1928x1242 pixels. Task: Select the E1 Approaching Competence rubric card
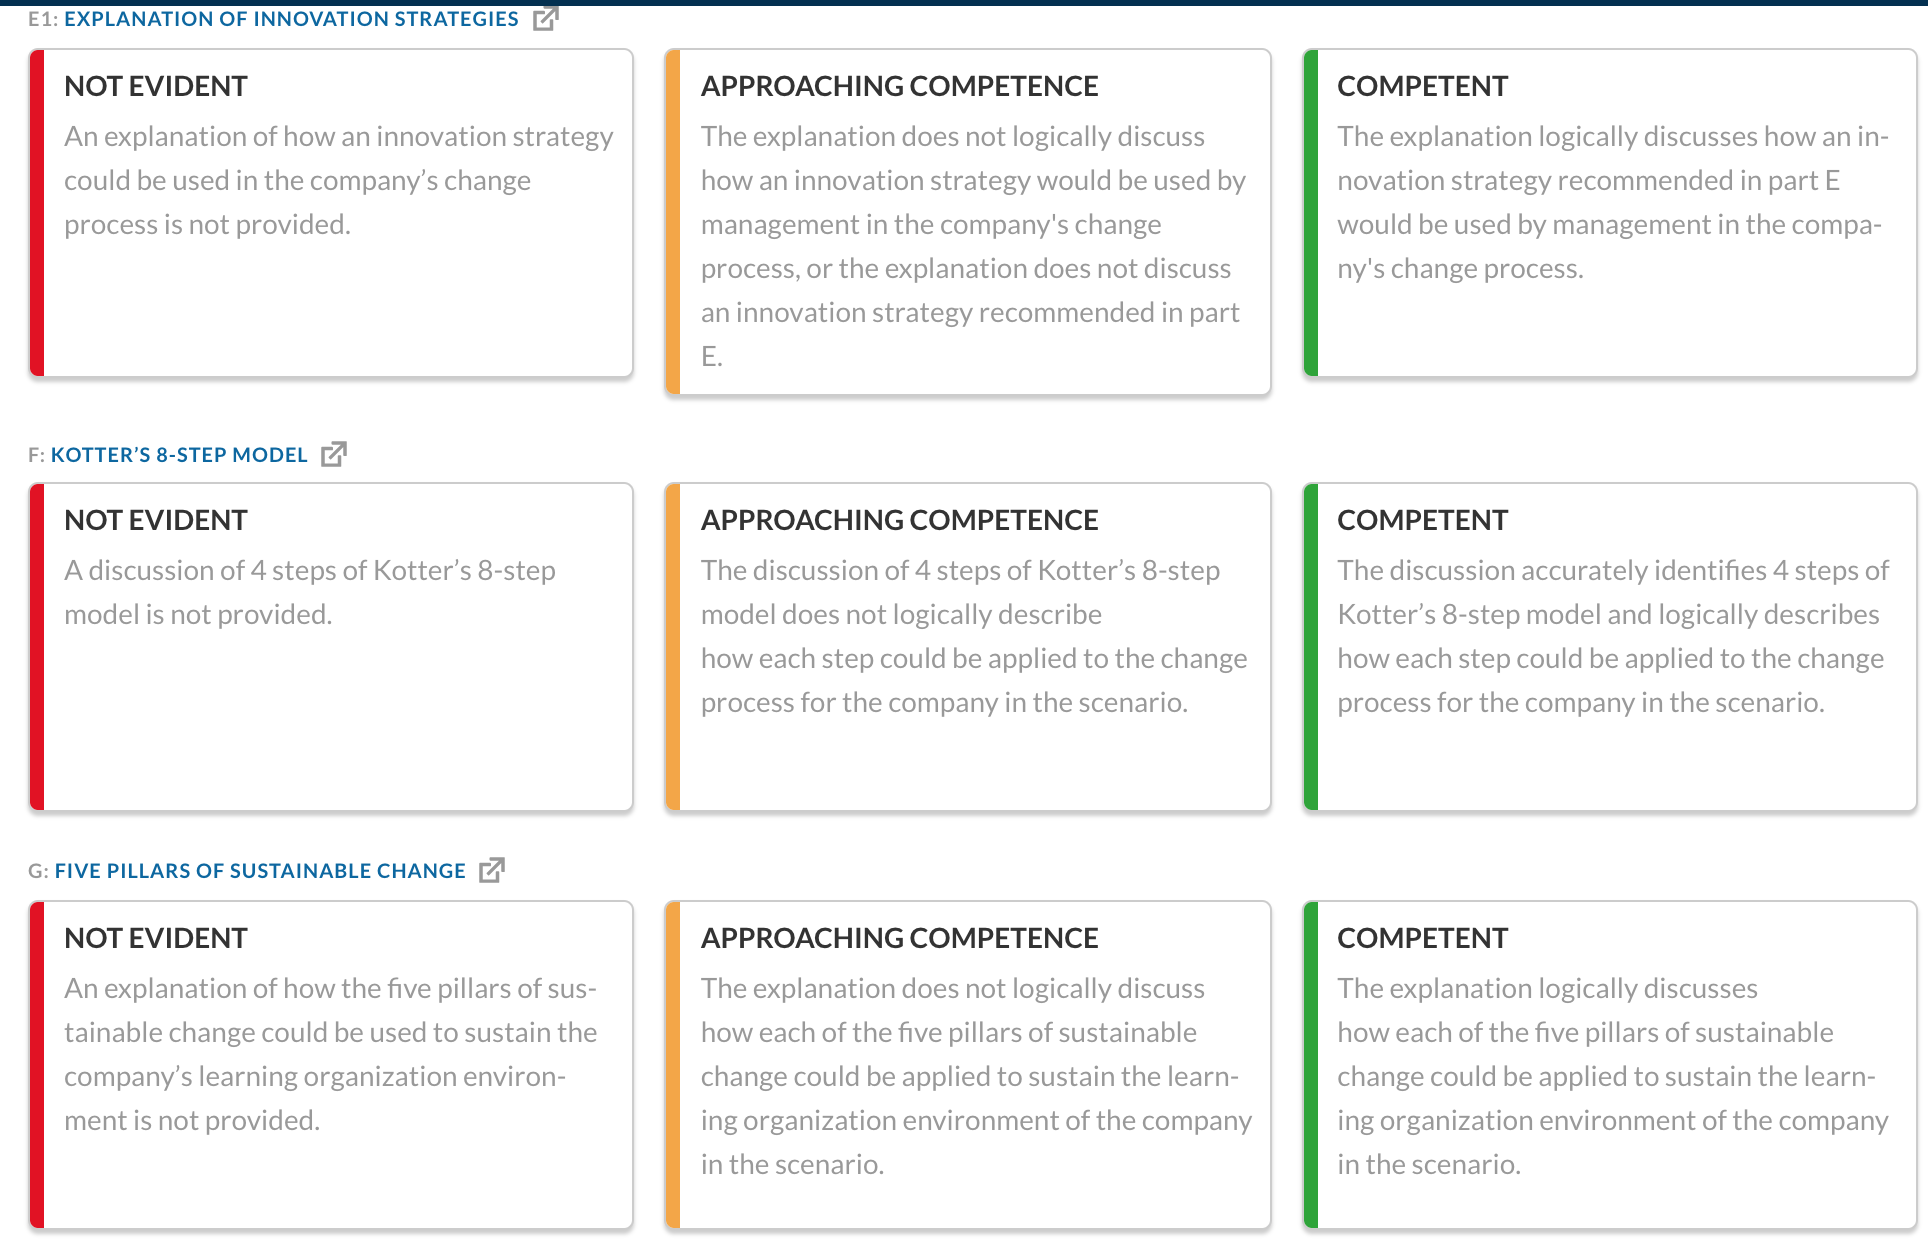(968, 222)
